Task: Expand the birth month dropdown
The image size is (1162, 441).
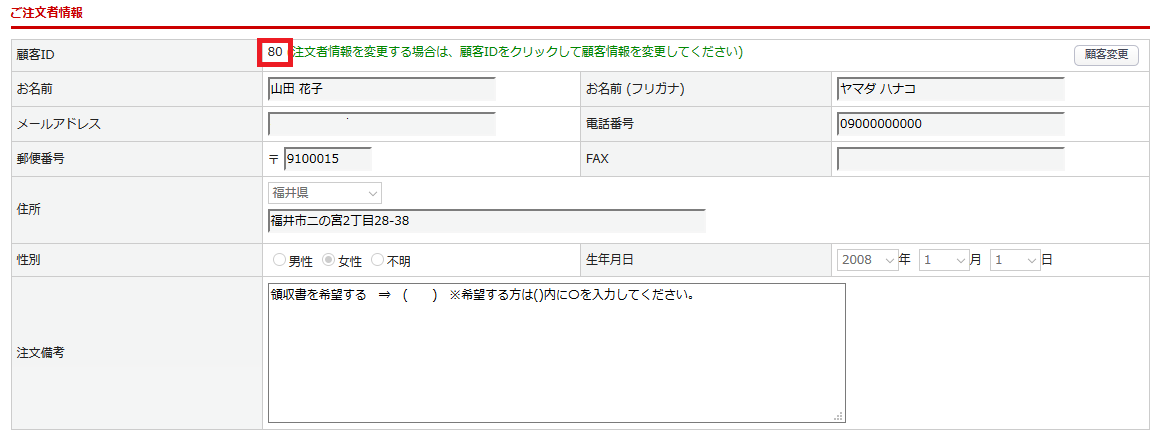Action: pos(944,260)
